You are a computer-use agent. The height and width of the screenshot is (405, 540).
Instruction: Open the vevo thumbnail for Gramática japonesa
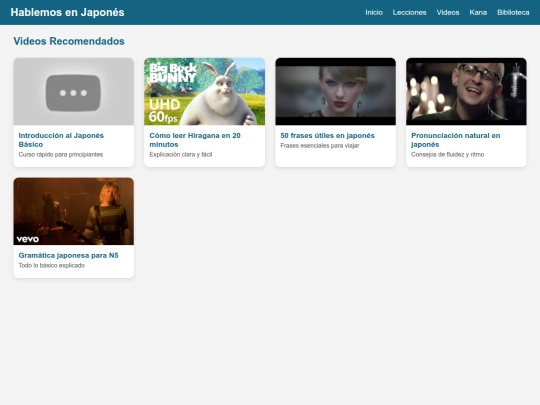(x=73, y=211)
